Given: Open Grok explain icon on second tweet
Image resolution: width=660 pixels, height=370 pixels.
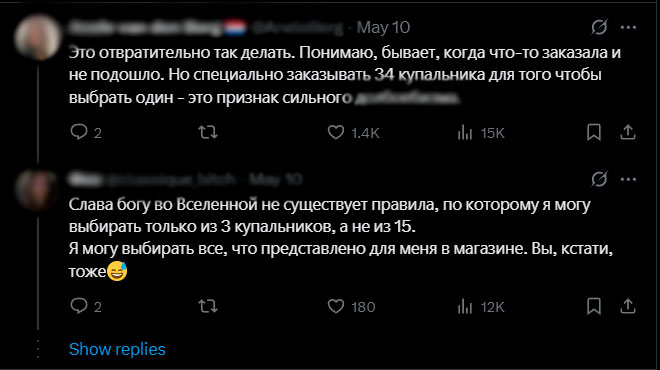Looking at the screenshot, I should [x=599, y=179].
